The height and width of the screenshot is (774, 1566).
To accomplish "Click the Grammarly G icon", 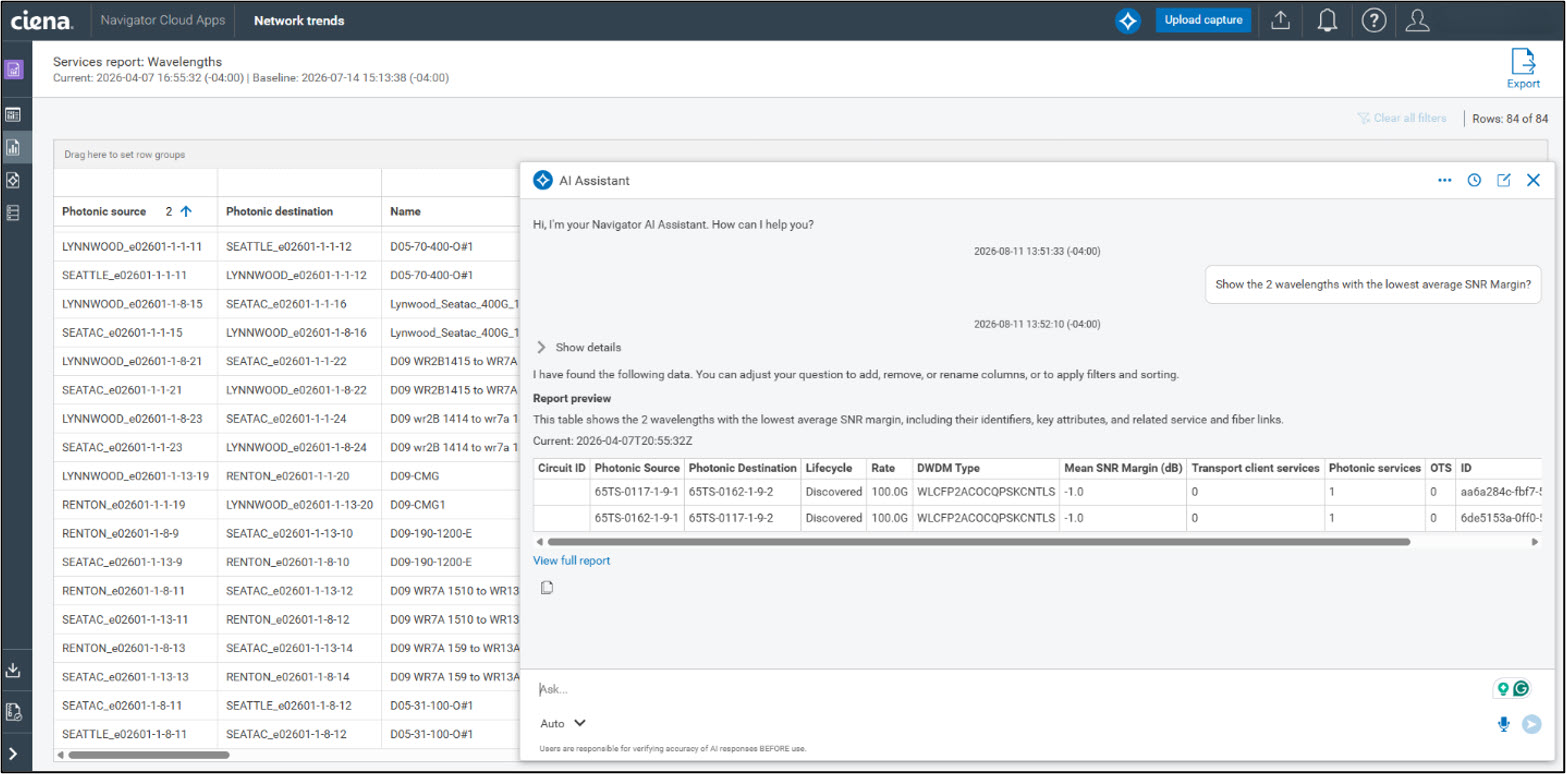I will click(x=1521, y=688).
